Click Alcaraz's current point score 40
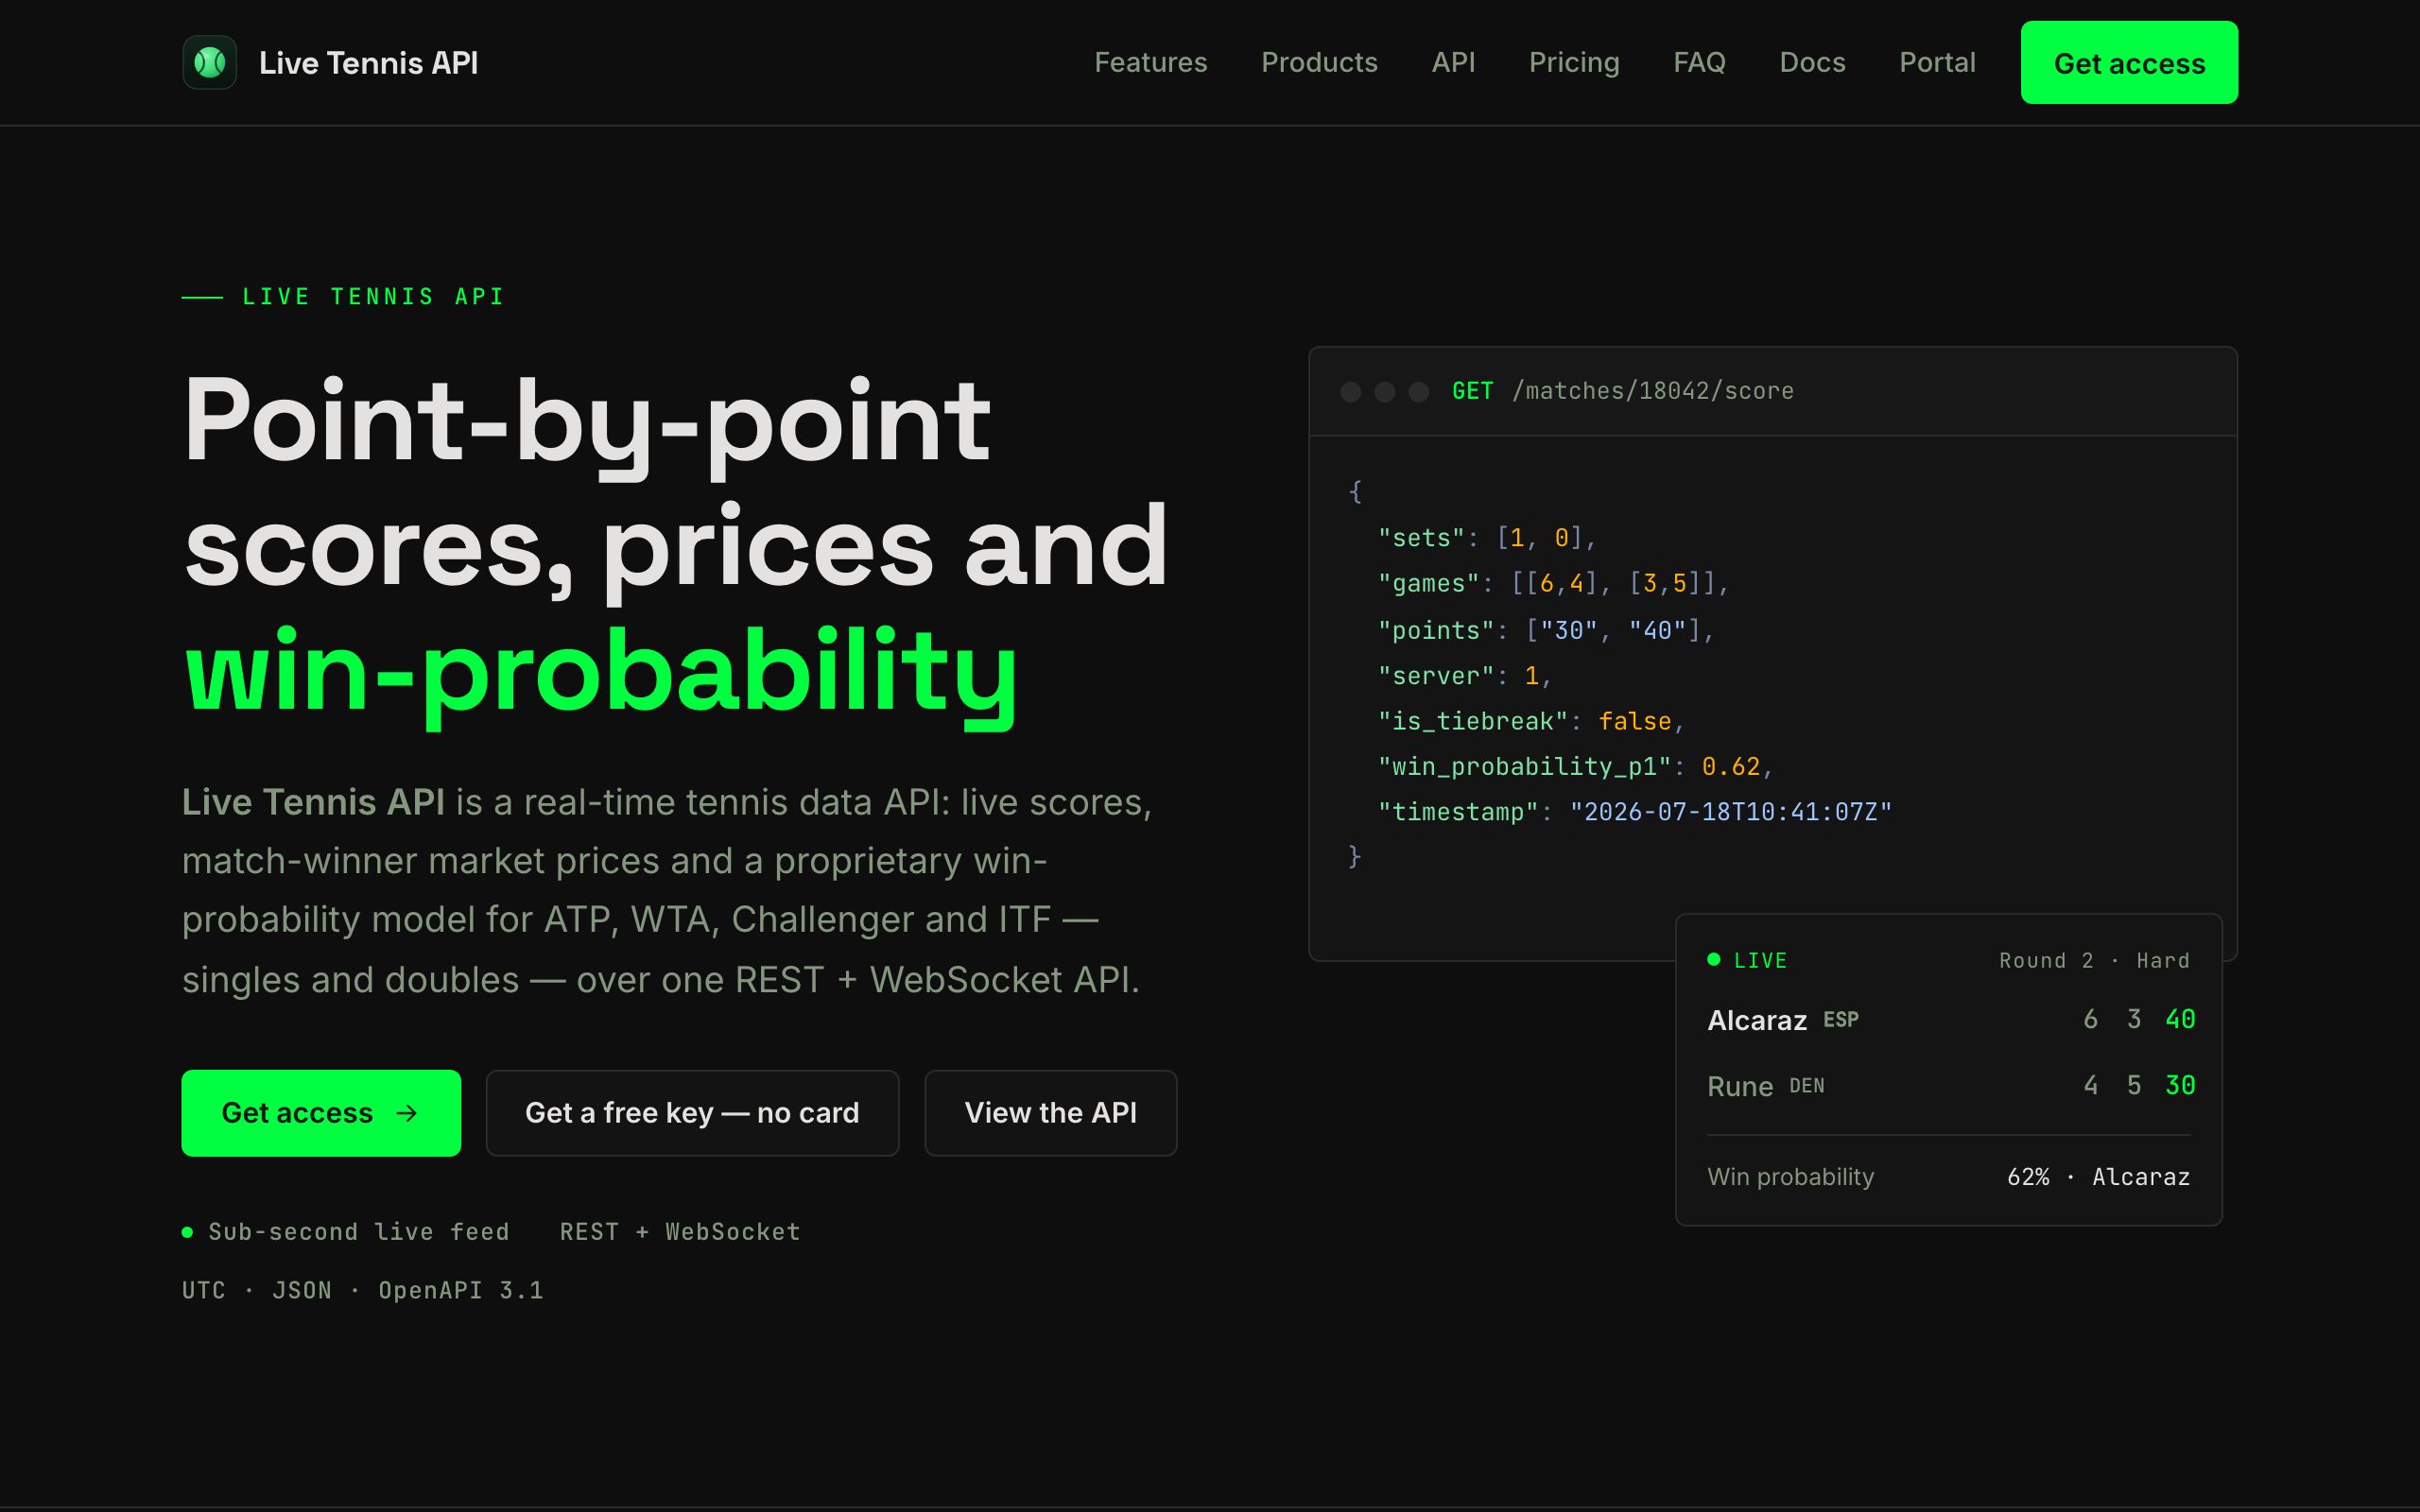The image size is (2420, 1512). pos(2180,1019)
